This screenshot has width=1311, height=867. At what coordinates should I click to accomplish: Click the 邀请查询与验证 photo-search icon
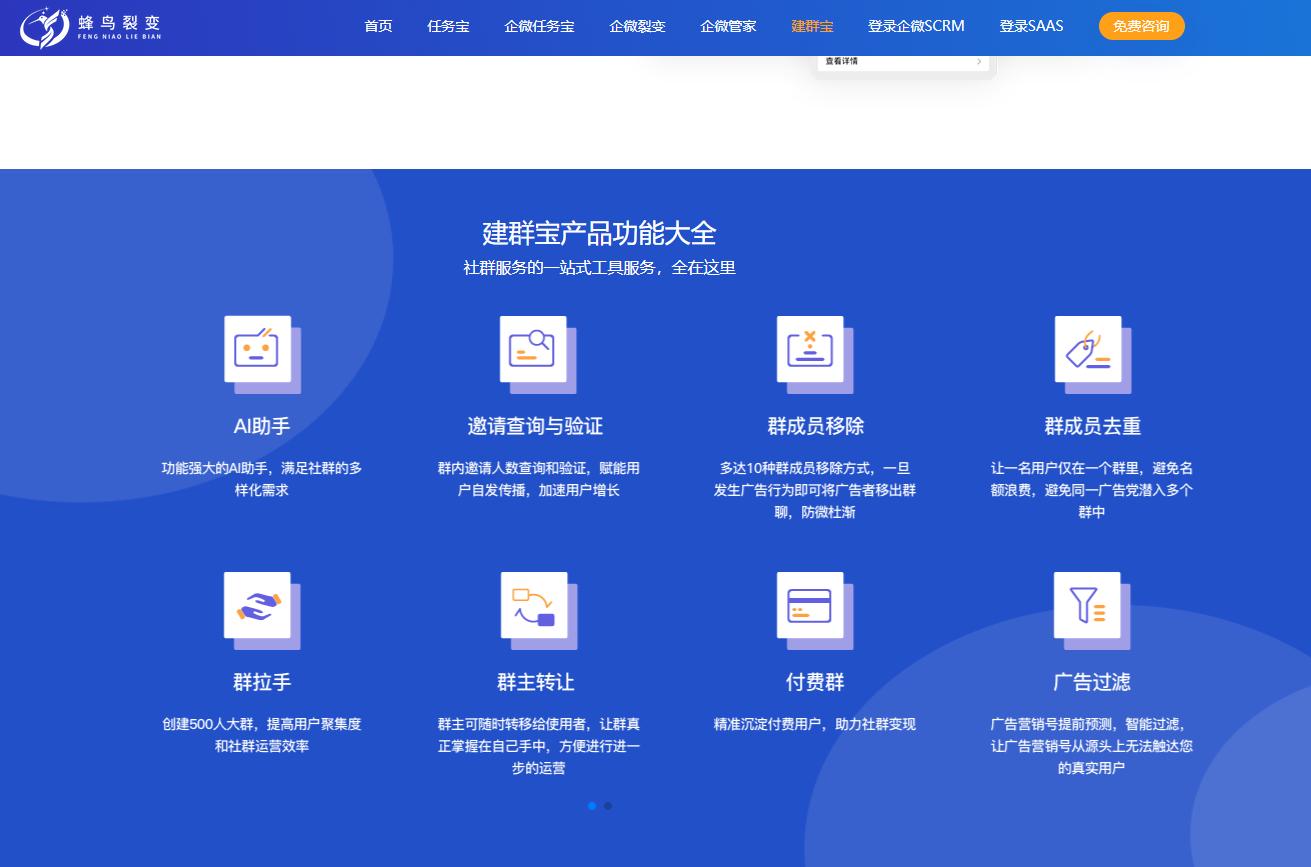(x=533, y=351)
